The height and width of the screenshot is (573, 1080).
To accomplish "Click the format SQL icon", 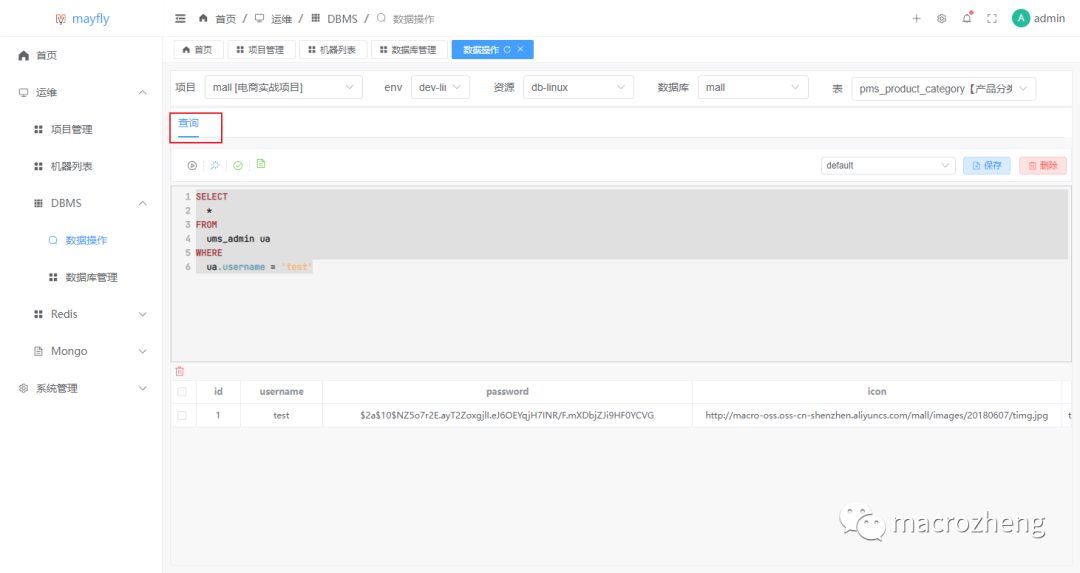I will 214,165.
